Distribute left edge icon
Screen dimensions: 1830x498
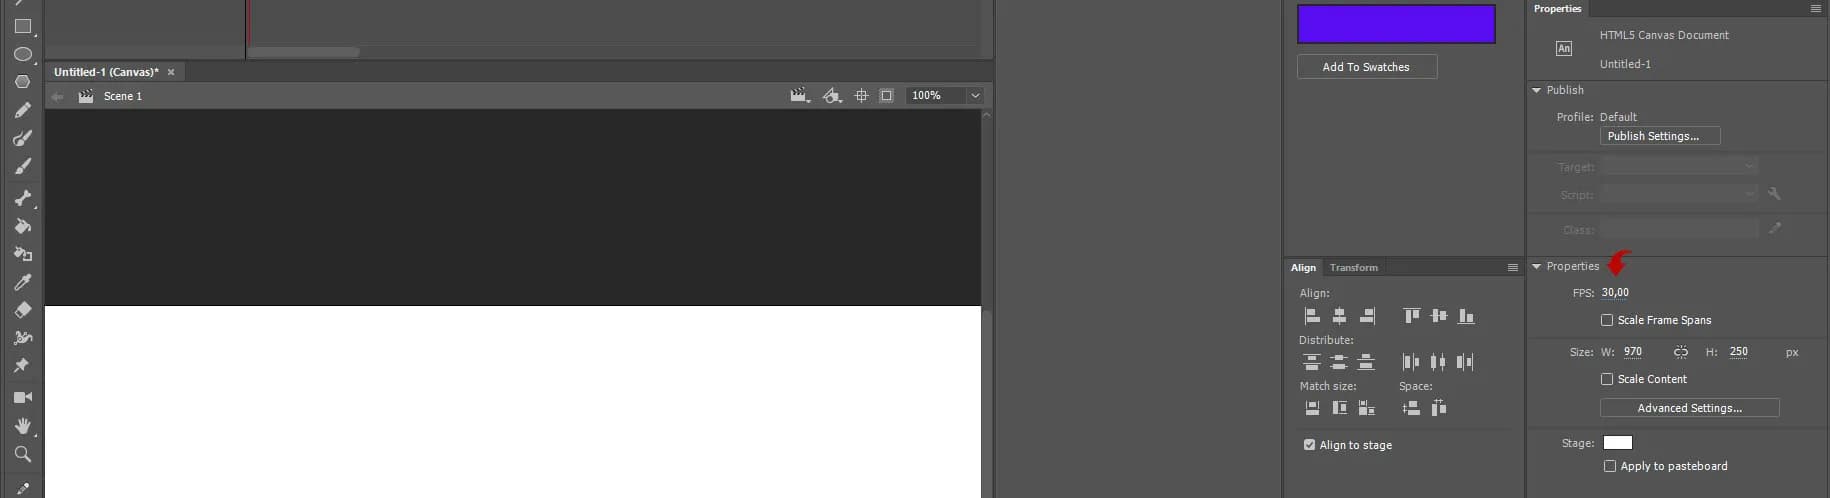[1411, 362]
